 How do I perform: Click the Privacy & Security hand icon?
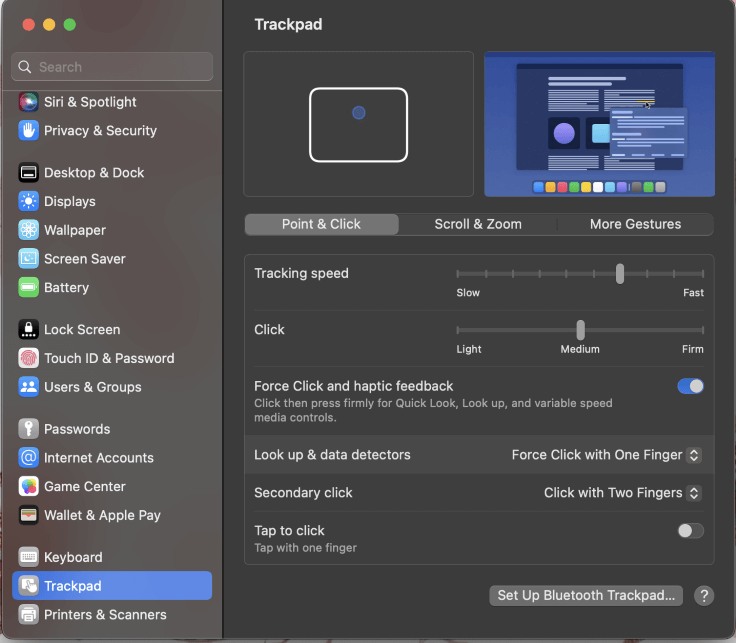point(28,131)
